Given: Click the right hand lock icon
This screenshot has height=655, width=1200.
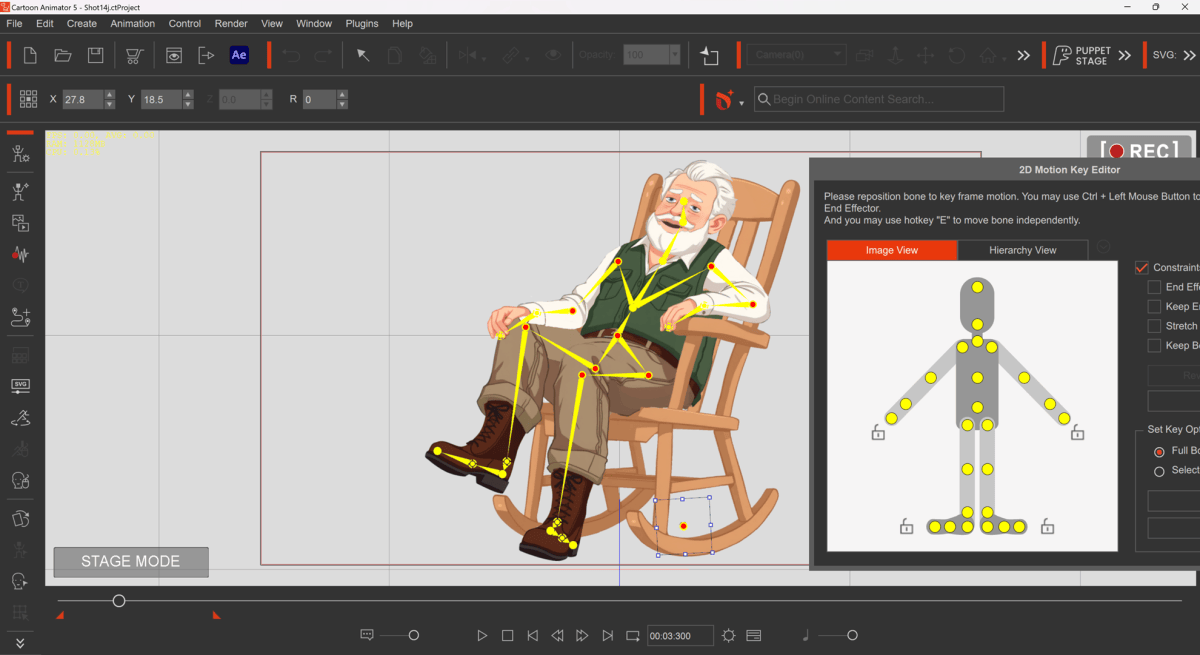Looking at the screenshot, I should click(1077, 432).
